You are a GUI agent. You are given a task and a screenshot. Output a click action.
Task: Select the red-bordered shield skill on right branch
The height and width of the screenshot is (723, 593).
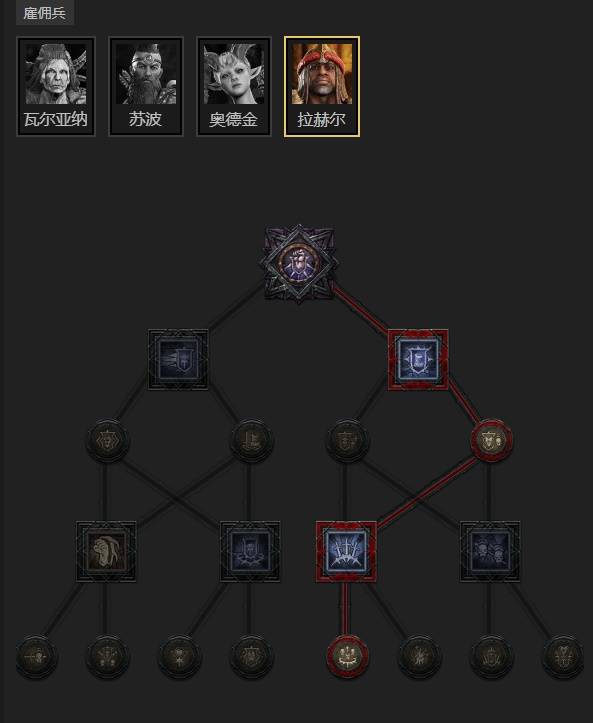(x=418, y=360)
